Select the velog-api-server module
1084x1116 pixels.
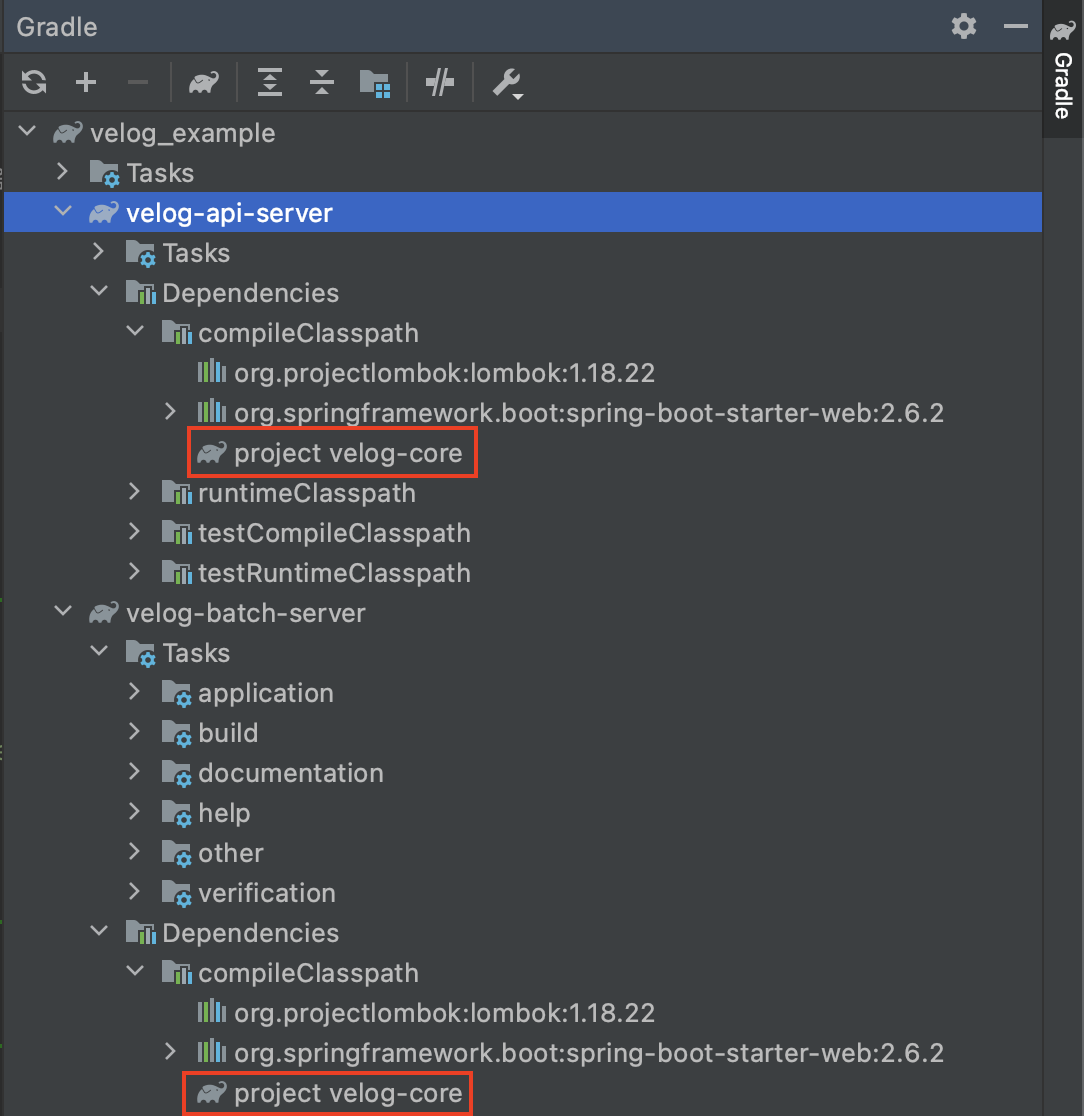[x=522, y=212]
